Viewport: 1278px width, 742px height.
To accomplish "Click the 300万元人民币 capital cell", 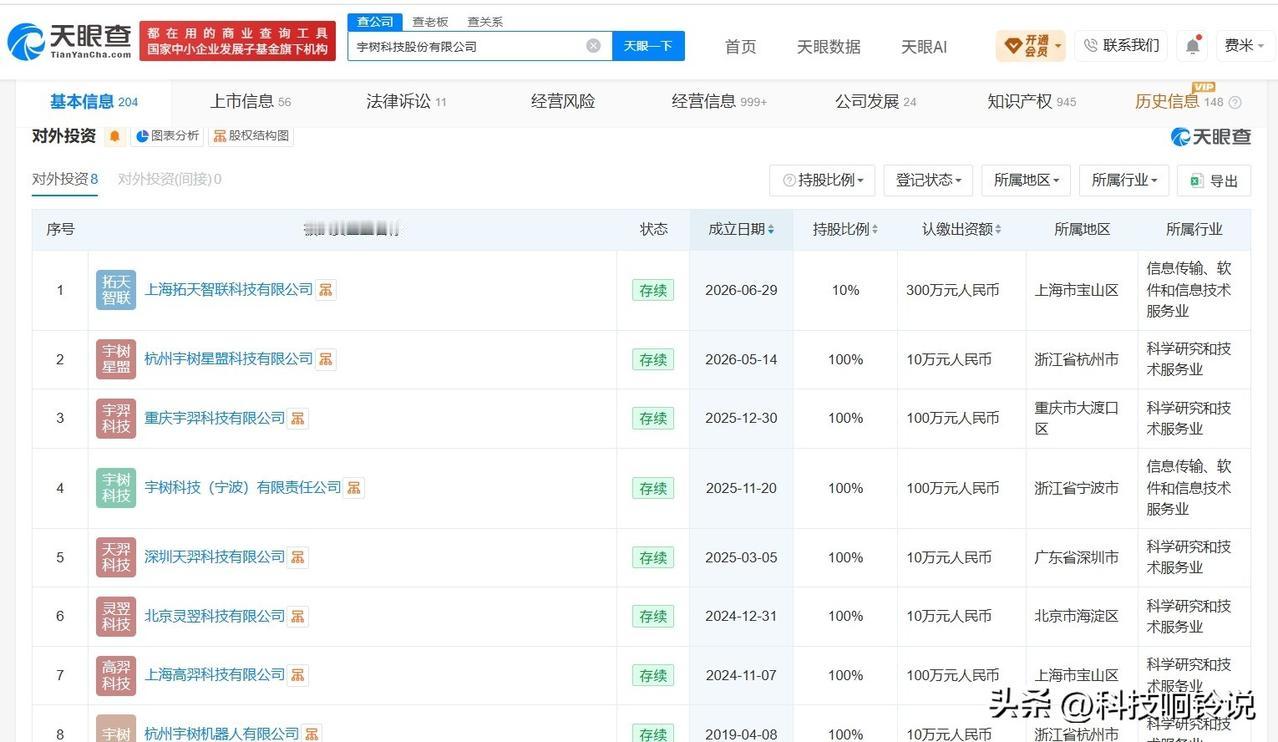I will [952, 290].
